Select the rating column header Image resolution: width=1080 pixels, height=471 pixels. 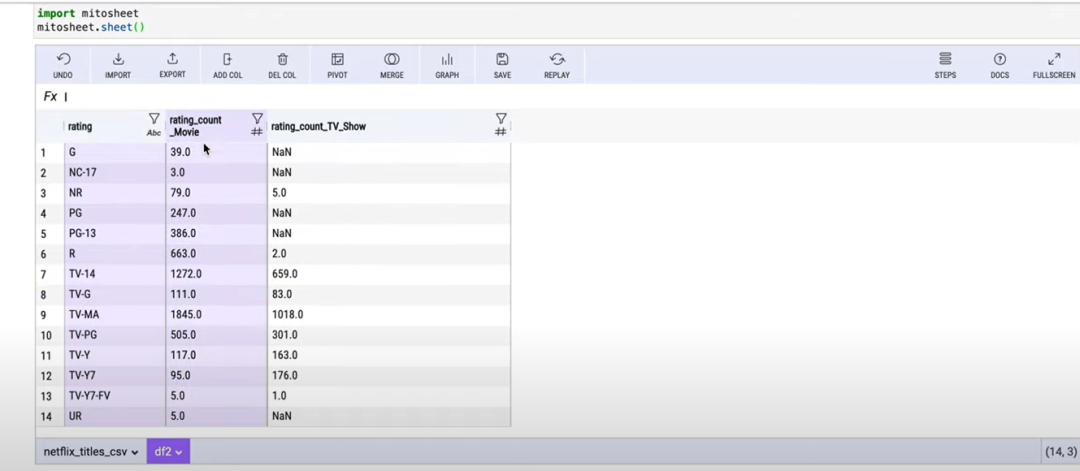coord(80,127)
